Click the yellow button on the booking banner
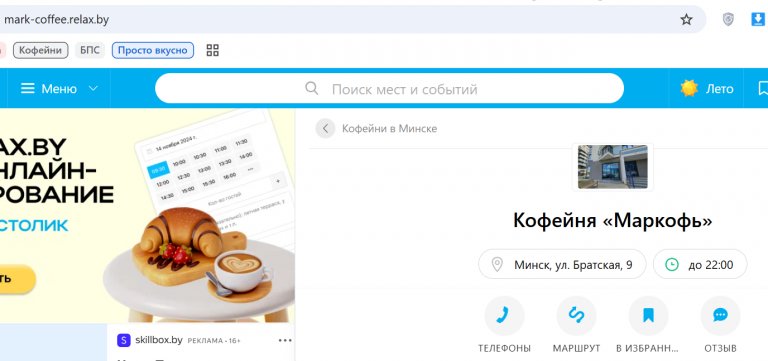The height and width of the screenshot is (361, 768). click(x=18, y=279)
